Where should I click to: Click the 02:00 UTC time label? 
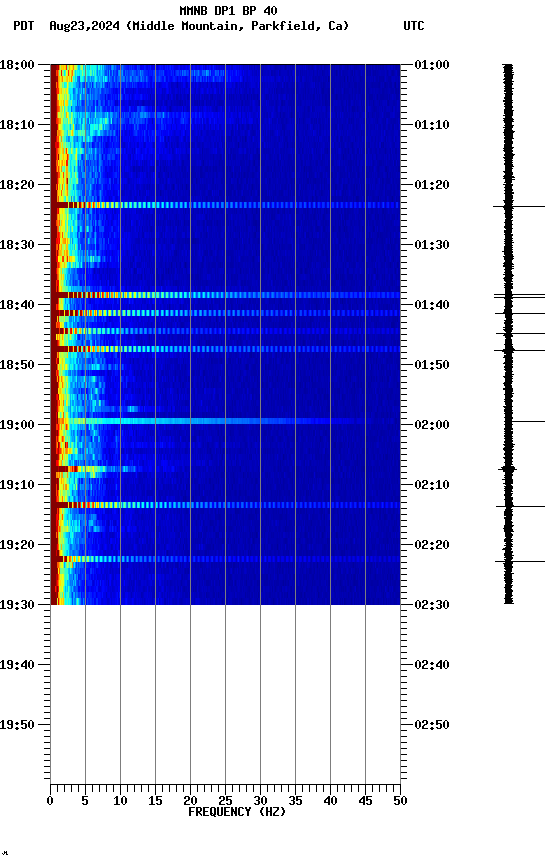pyautogui.click(x=432, y=425)
